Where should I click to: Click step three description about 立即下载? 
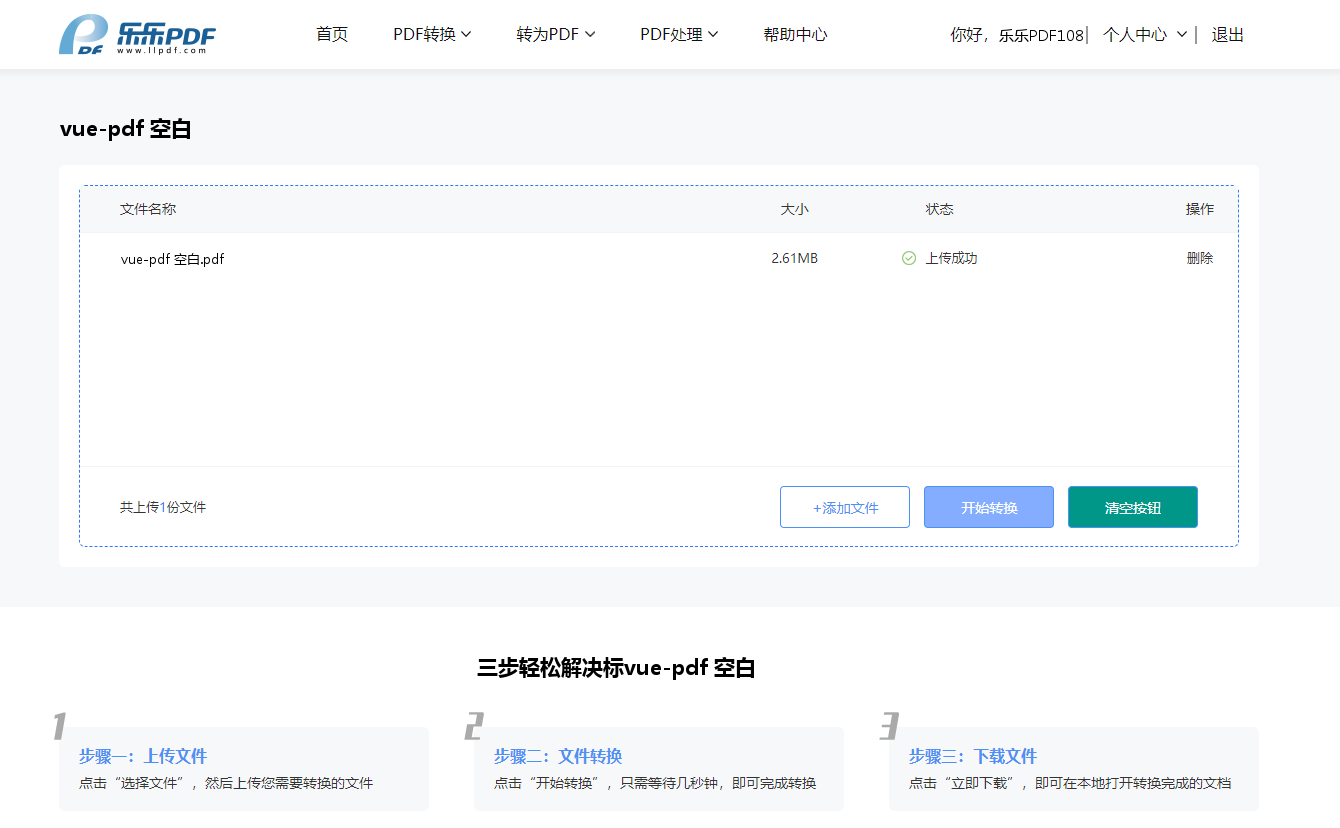pos(1070,783)
